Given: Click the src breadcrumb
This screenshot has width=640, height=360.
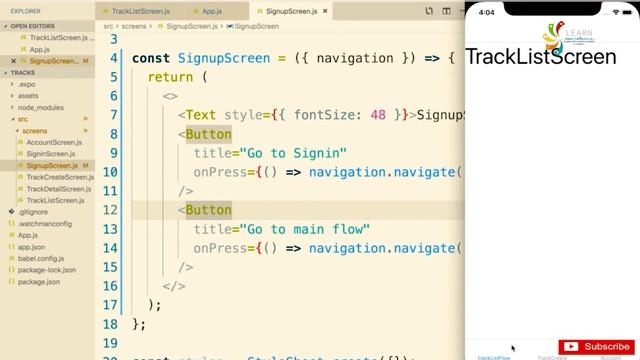Looking at the screenshot, I should [x=108, y=26].
